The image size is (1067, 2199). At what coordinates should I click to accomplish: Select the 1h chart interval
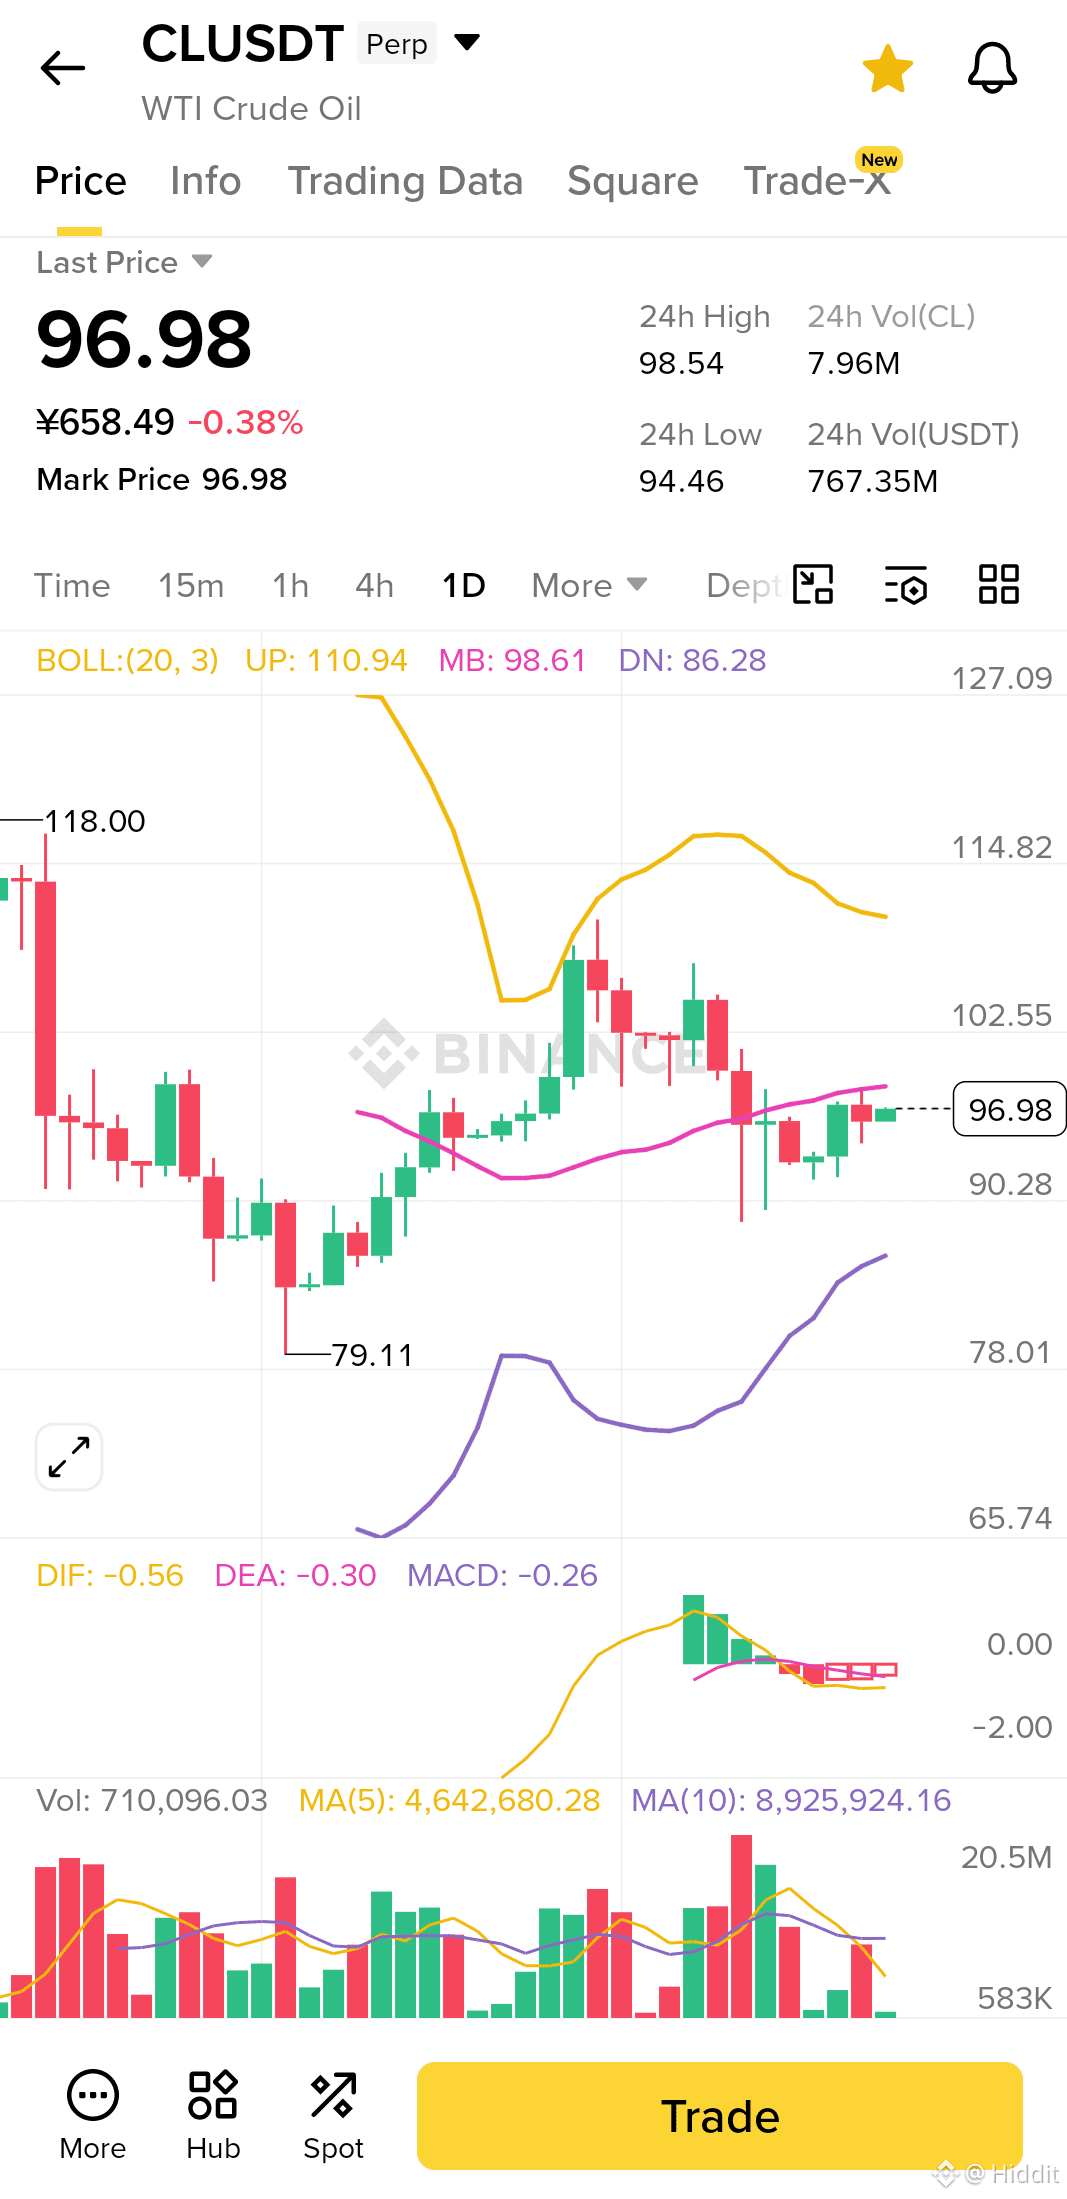click(290, 586)
